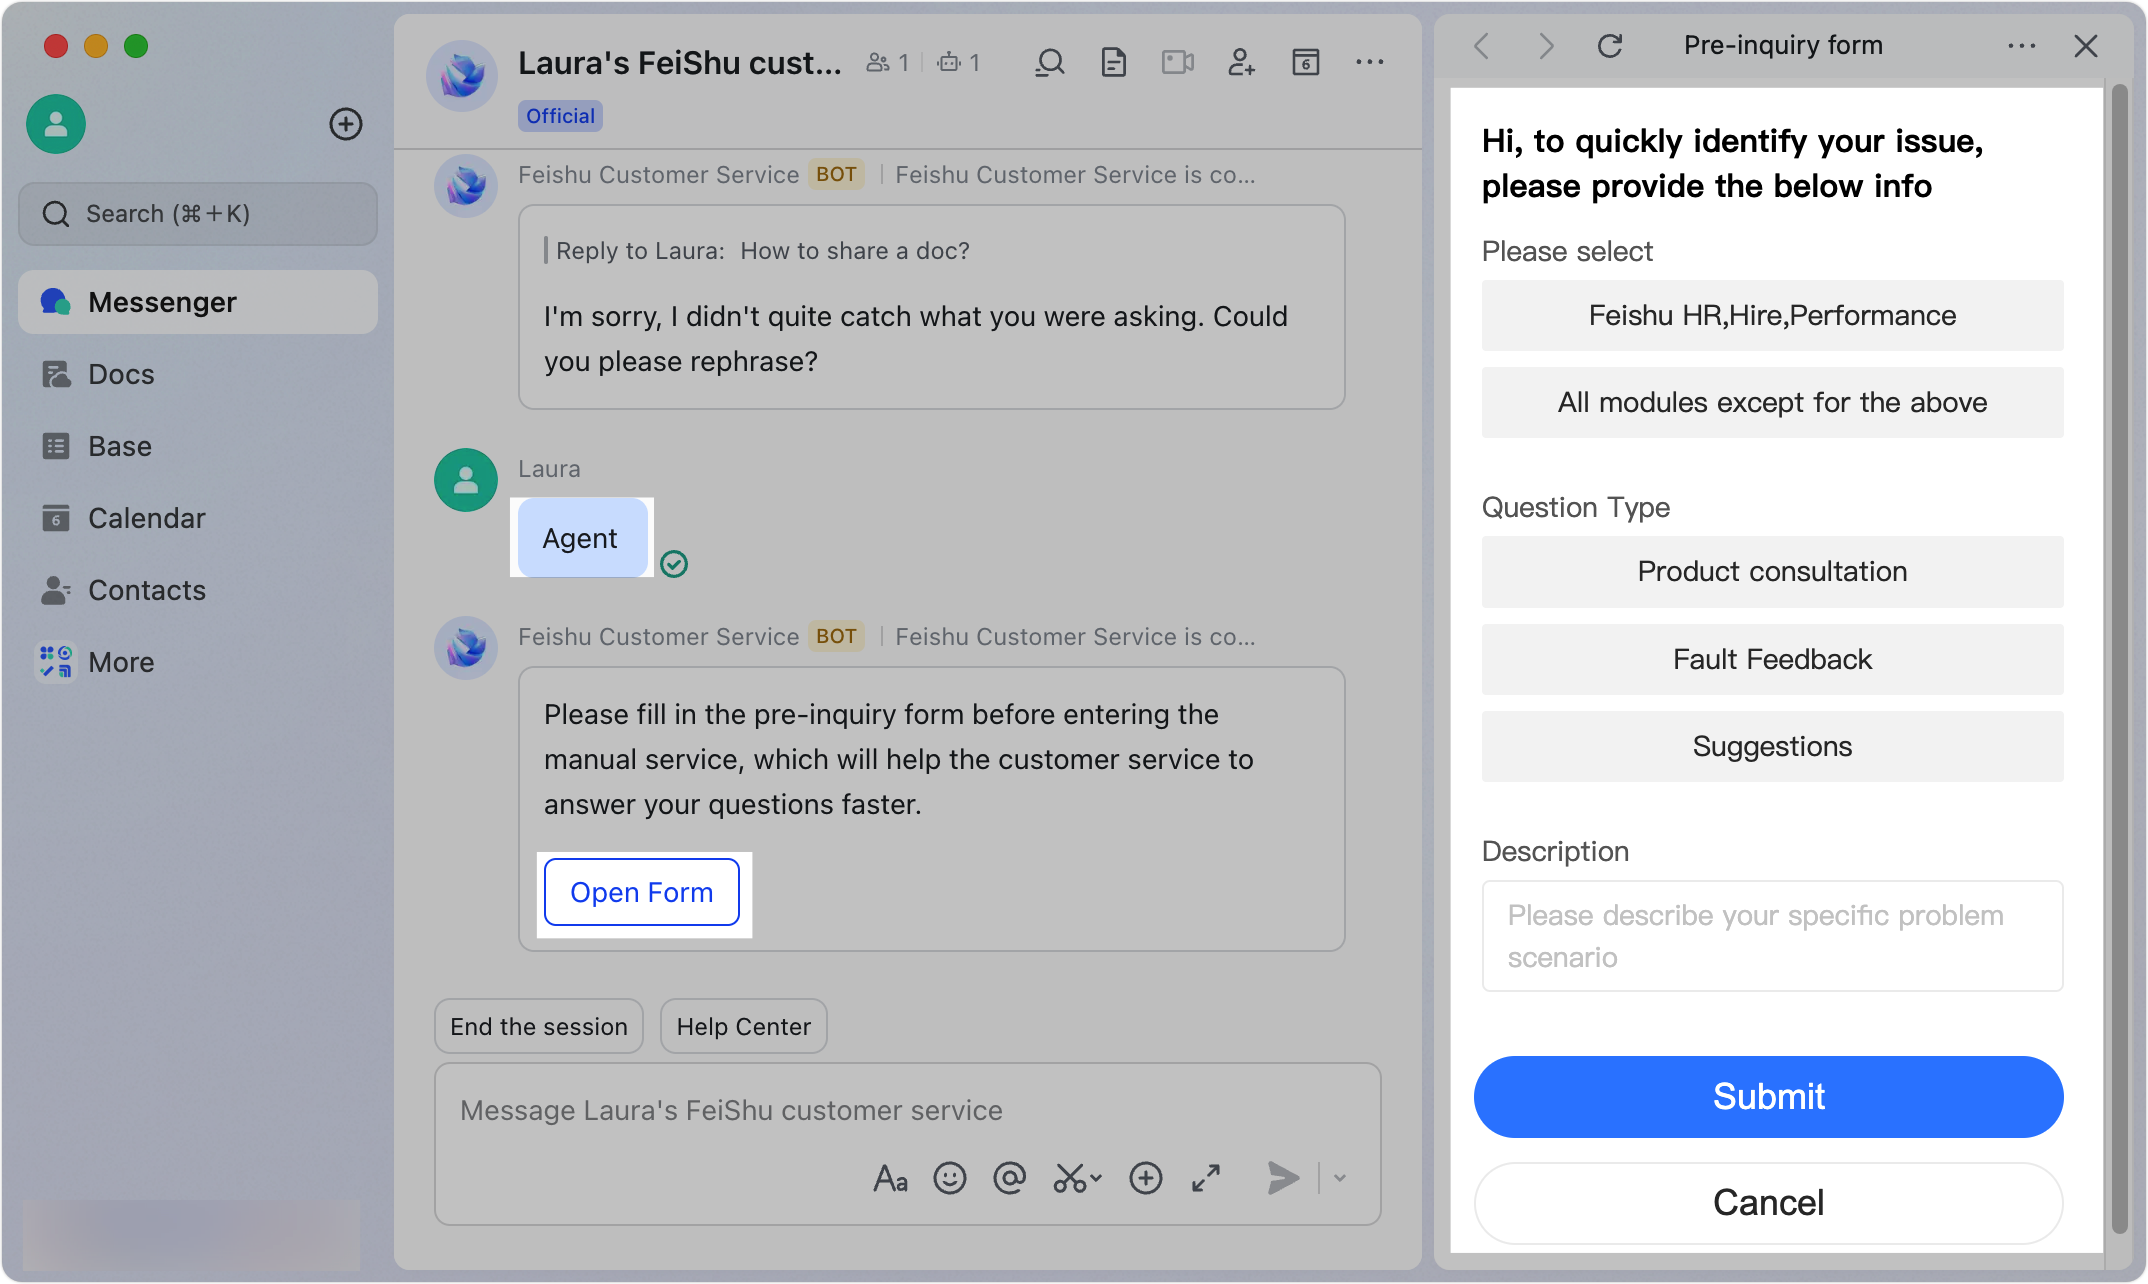Open screenshot scissors dropdown
Image resolution: width=2148 pixels, height=1284 pixels.
click(x=1077, y=1178)
